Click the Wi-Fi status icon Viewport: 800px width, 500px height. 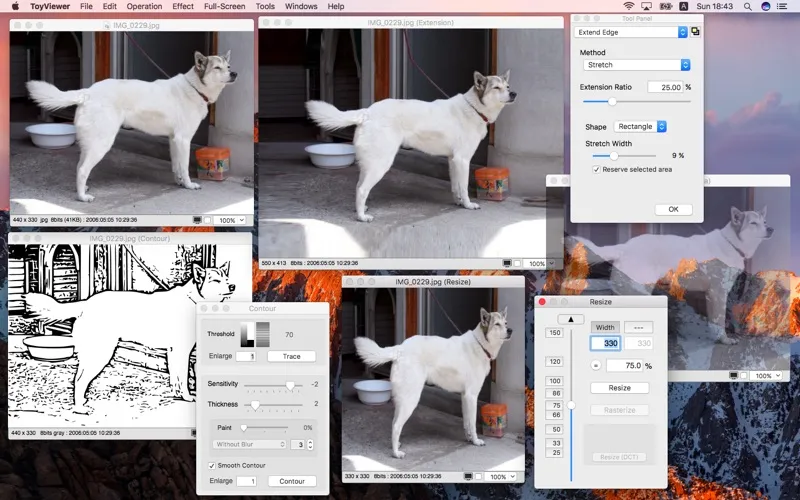629,6
